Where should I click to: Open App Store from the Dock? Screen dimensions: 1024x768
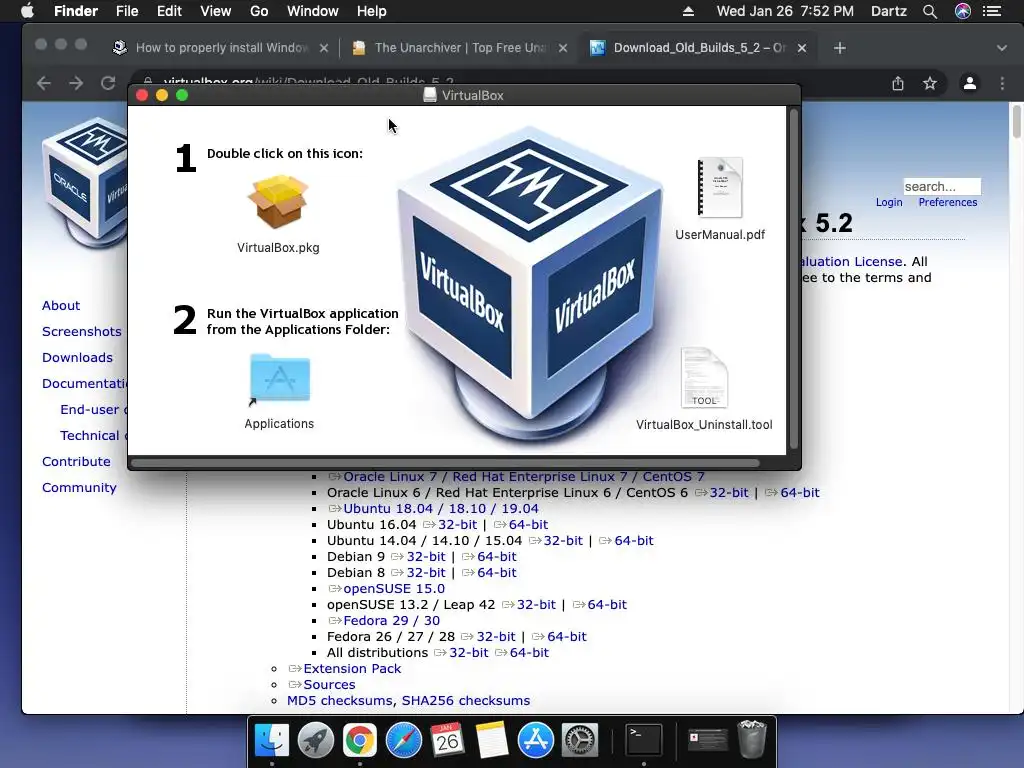tap(536, 740)
